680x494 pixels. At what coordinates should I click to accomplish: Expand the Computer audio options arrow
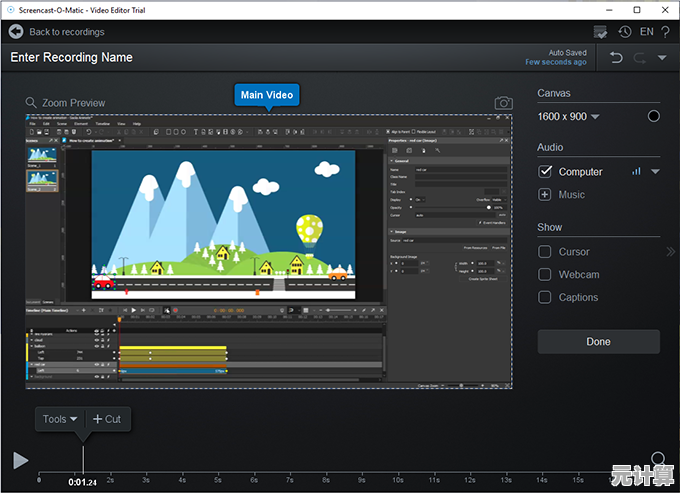[656, 172]
